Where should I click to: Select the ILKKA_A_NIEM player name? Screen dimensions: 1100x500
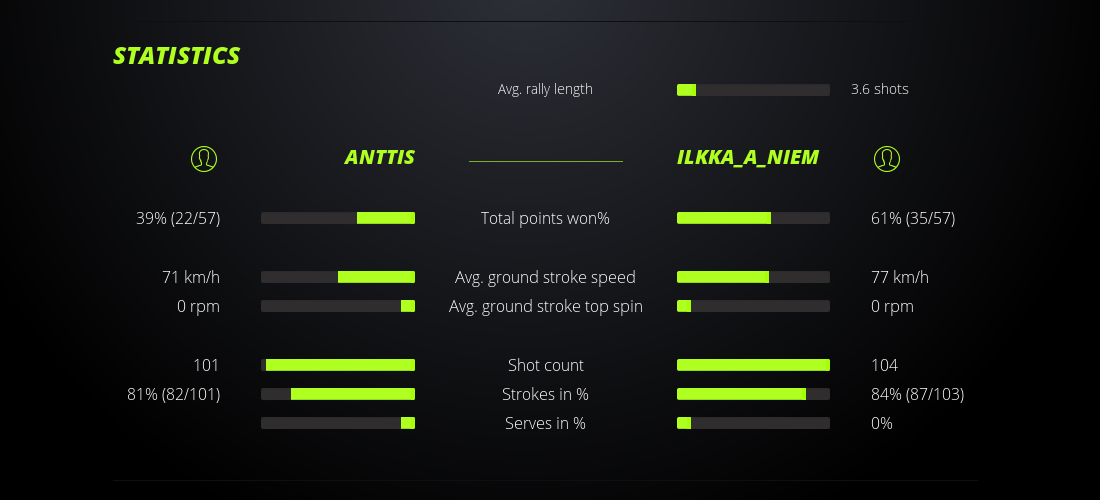coord(748,157)
